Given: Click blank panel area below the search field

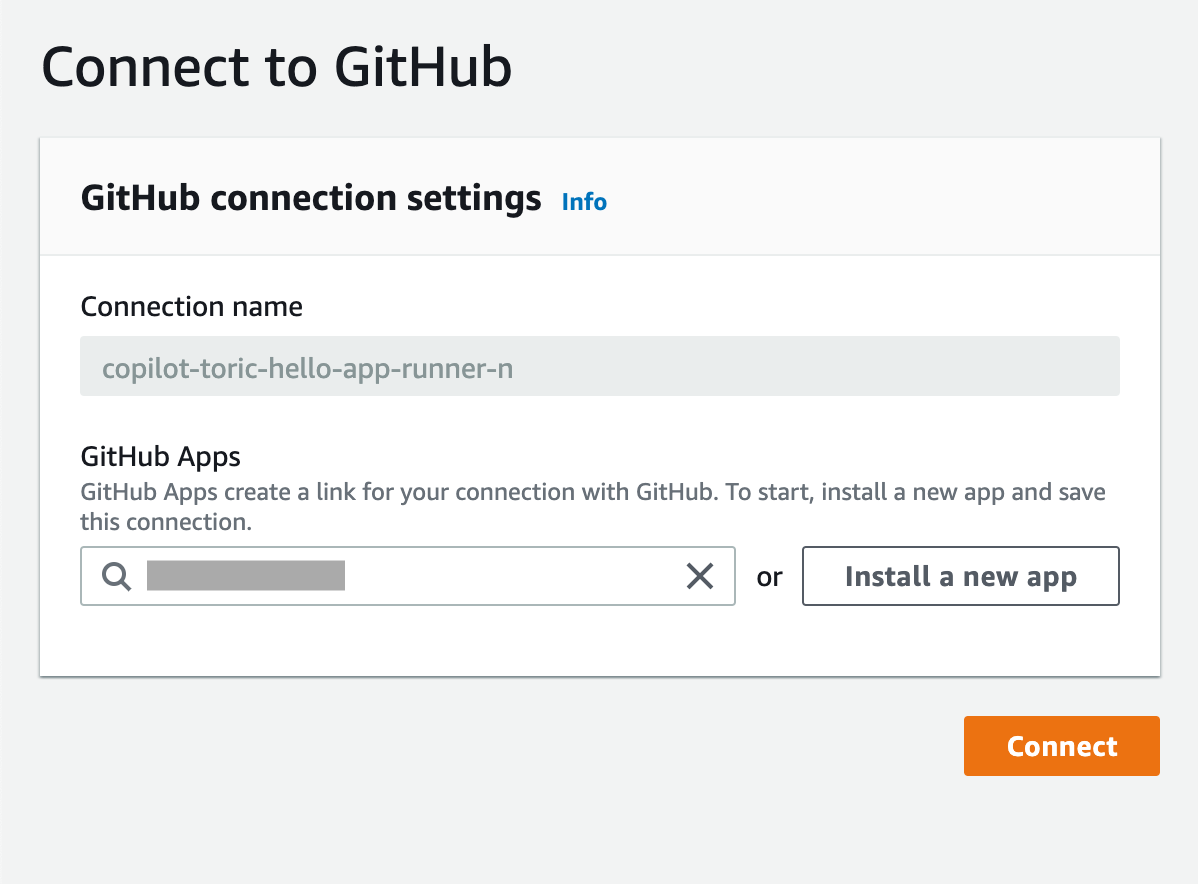Looking at the screenshot, I should pyautogui.click(x=598, y=640).
